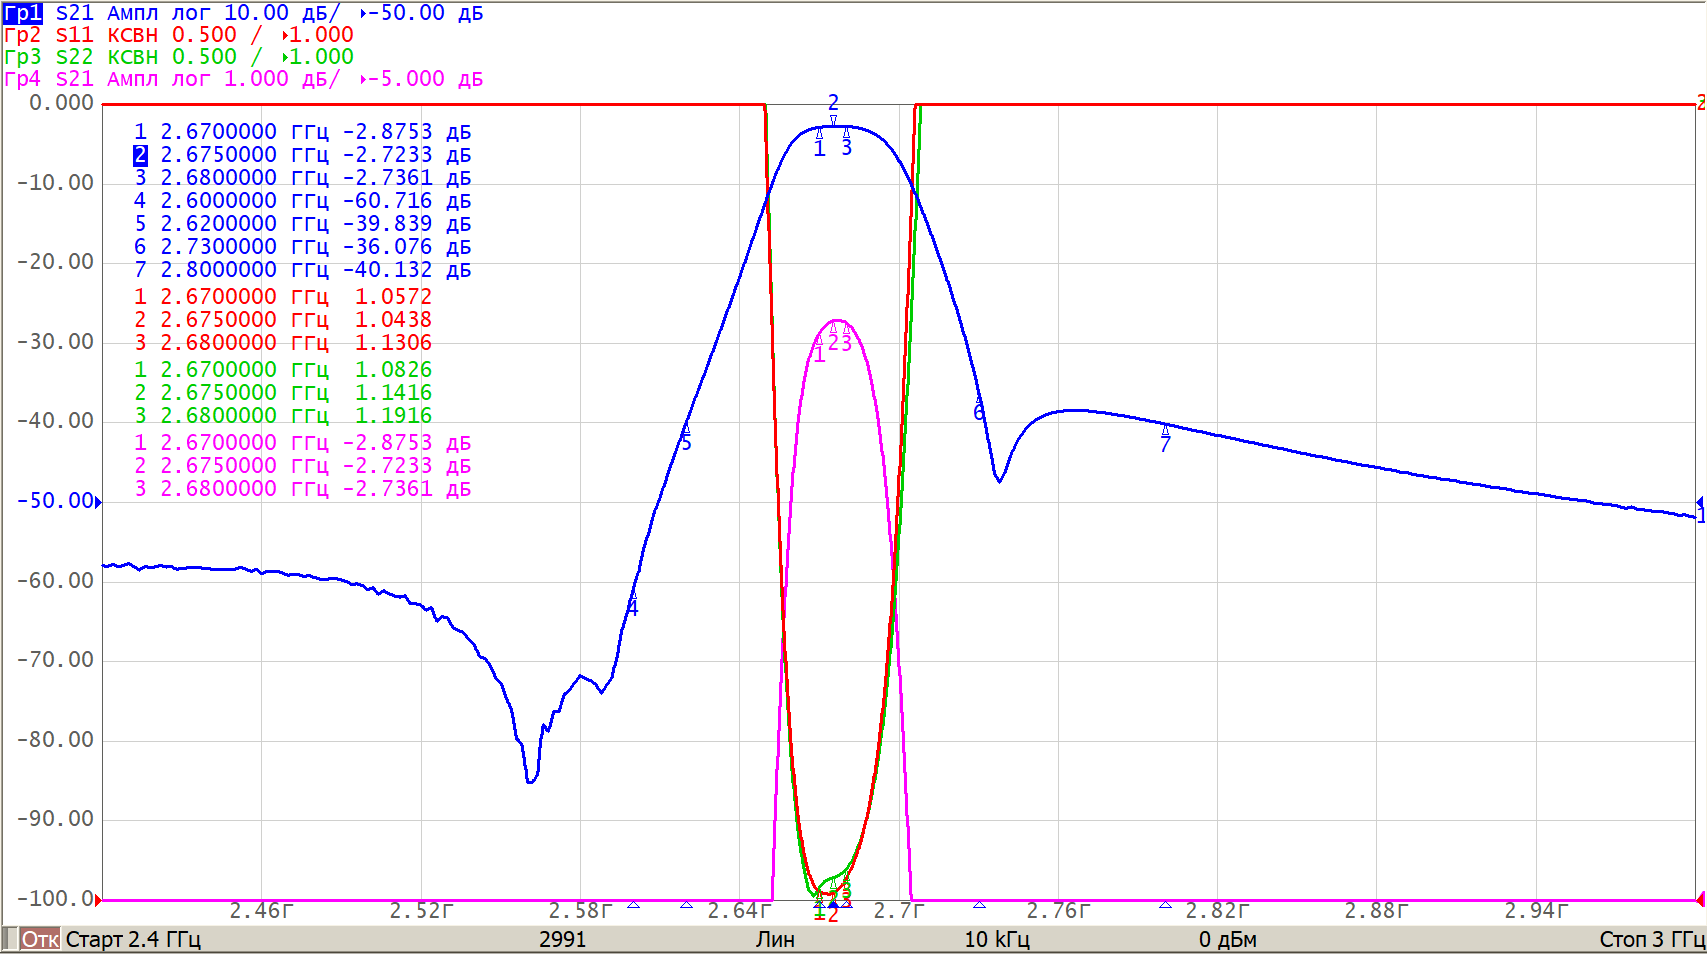The height and width of the screenshot is (954, 1707).
Task: Select the Гр1 S21 trace label
Action: pos(23,13)
